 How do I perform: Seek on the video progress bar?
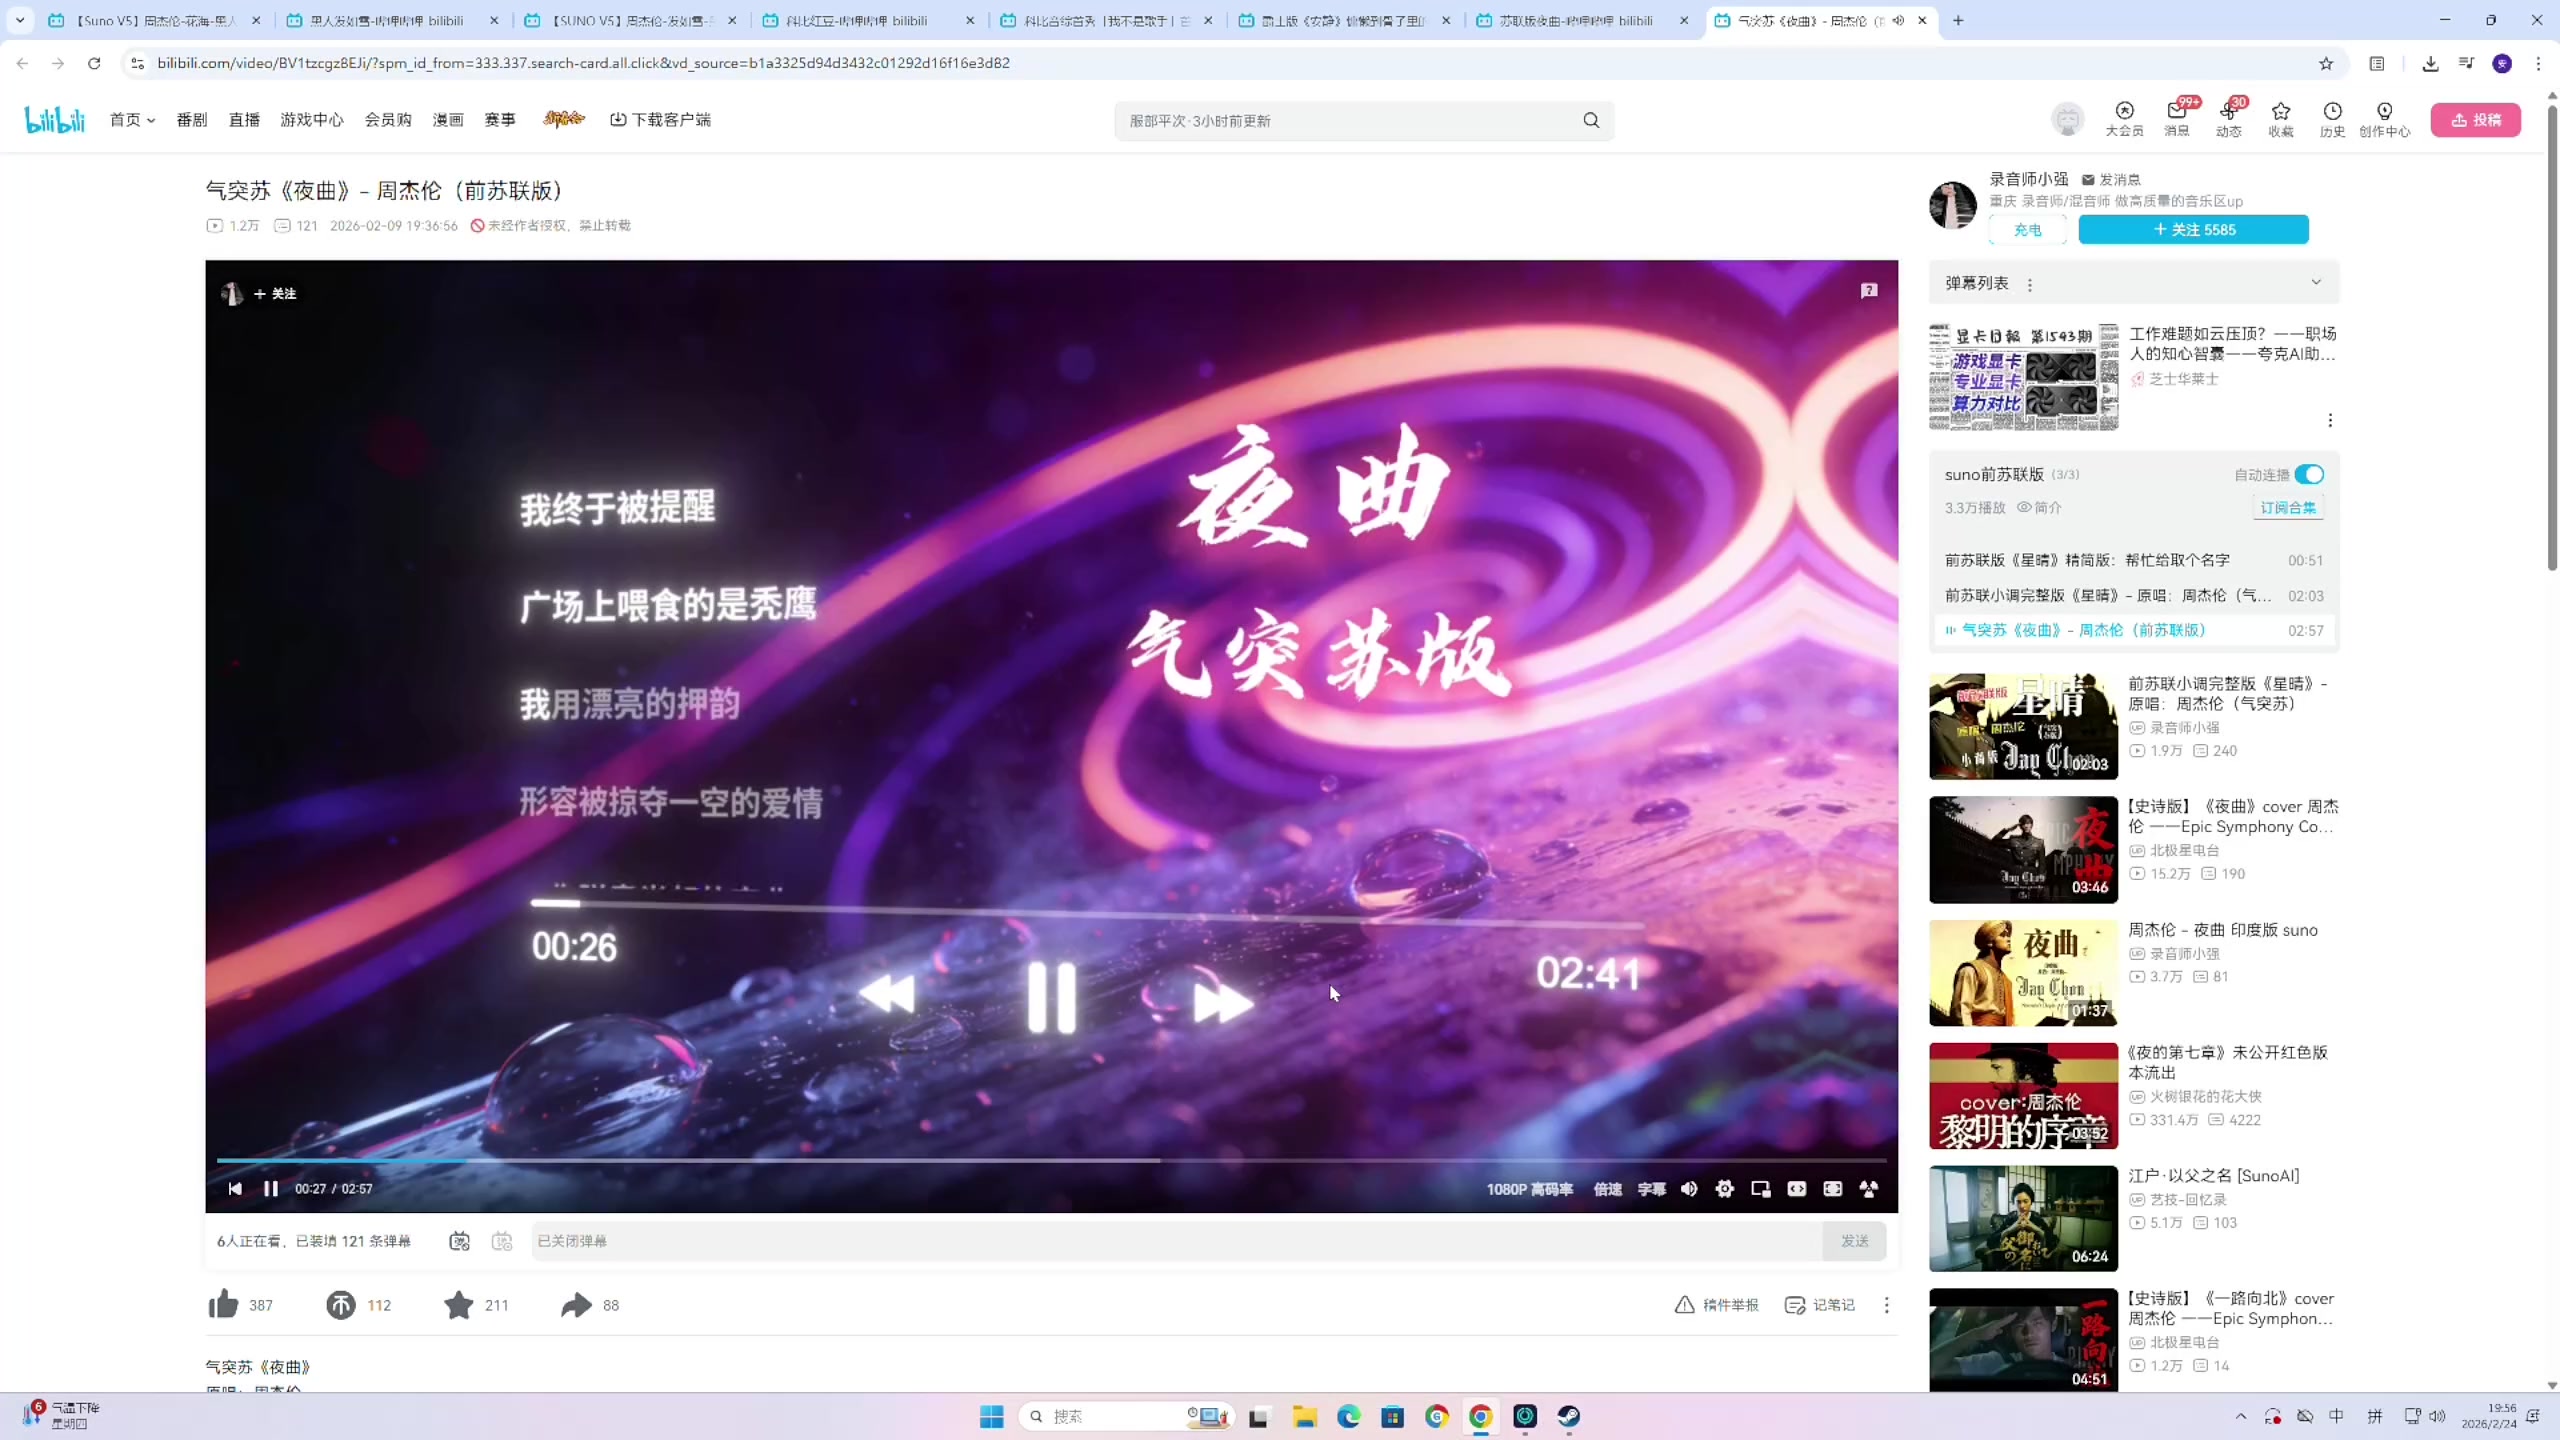pyautogui.click(x=1050, y=1160)
